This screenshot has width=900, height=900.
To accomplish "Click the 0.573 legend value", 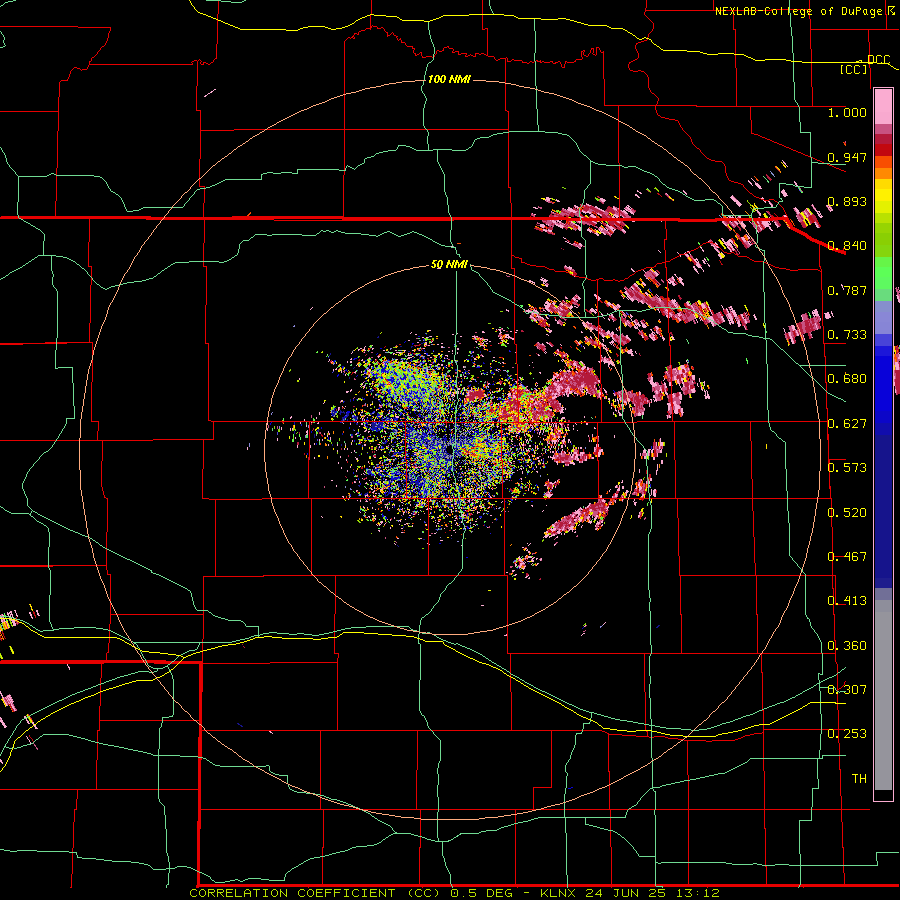I will [x=847, y=468].
